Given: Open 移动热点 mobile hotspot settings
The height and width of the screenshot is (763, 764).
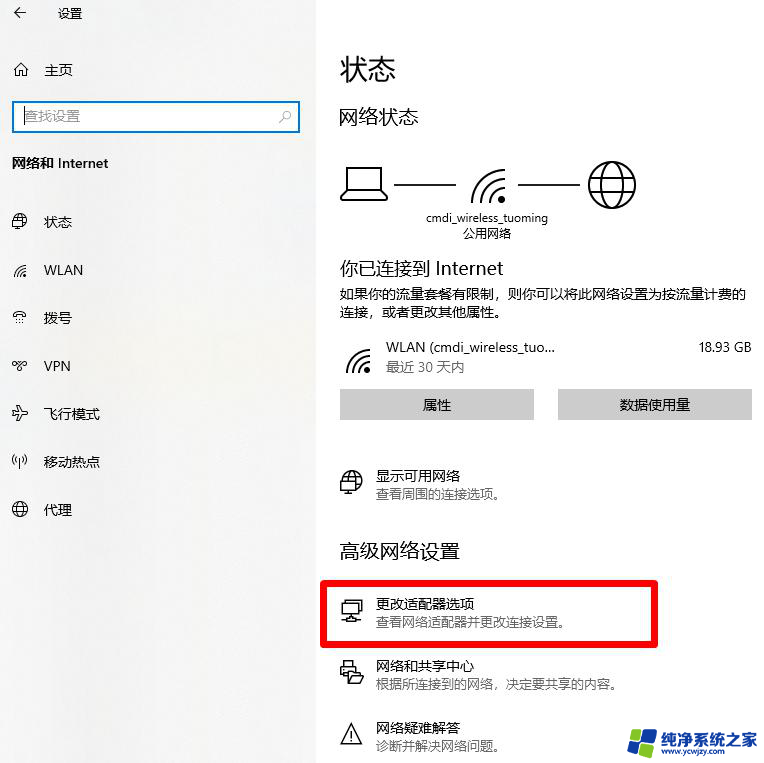Looking at the screenshot, I should 71,462.
